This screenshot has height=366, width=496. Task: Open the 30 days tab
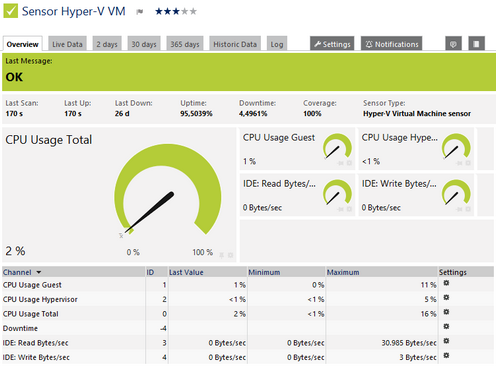point(144,44)
